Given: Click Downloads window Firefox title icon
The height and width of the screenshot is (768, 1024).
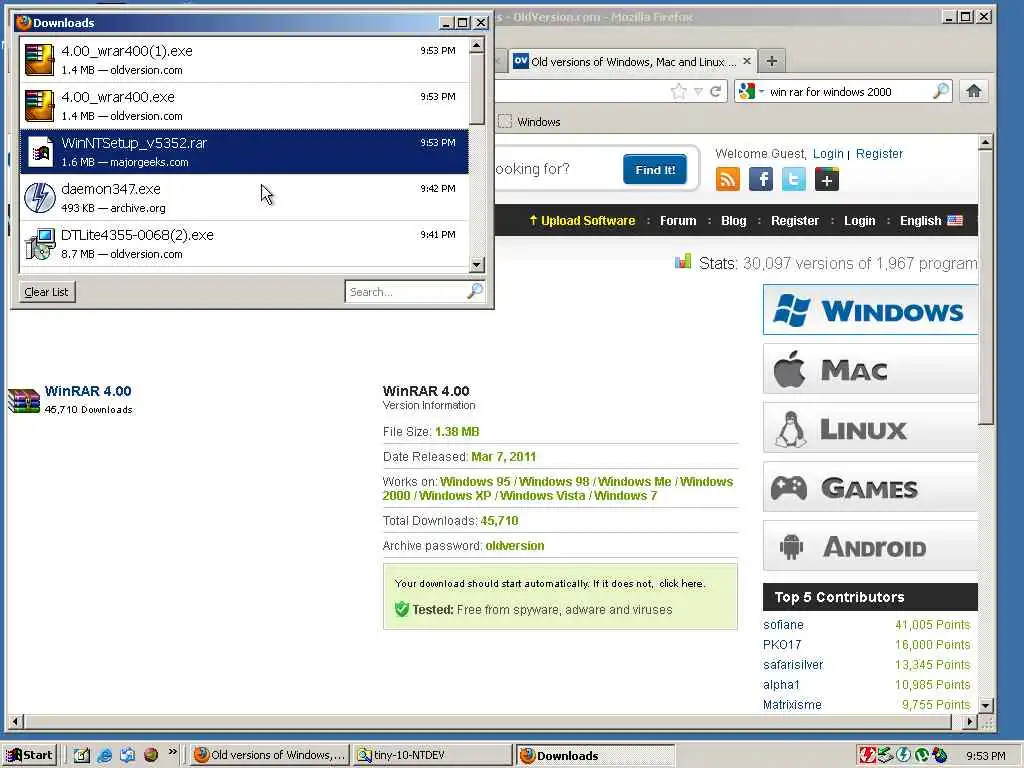Looking at the screenshot, I should click(x=24, y=22).
